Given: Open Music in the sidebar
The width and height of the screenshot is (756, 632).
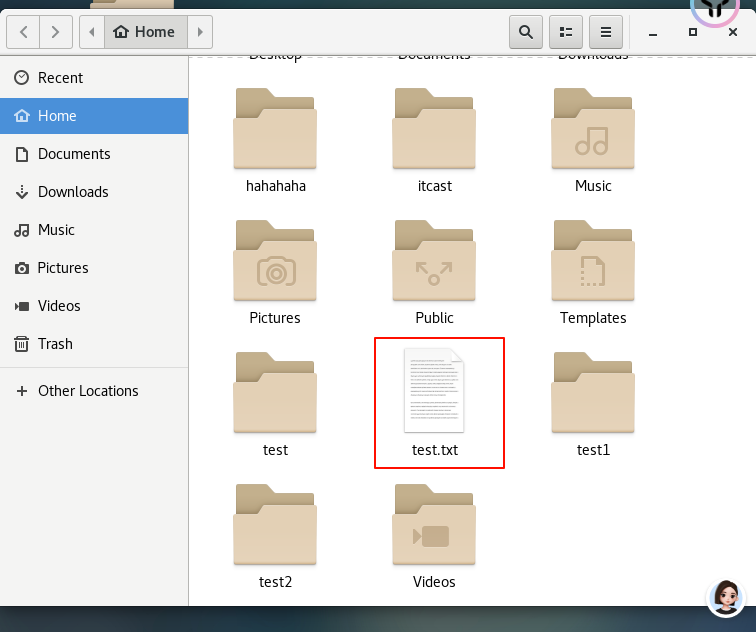Looking at the screenshot, I should point(94,230).
